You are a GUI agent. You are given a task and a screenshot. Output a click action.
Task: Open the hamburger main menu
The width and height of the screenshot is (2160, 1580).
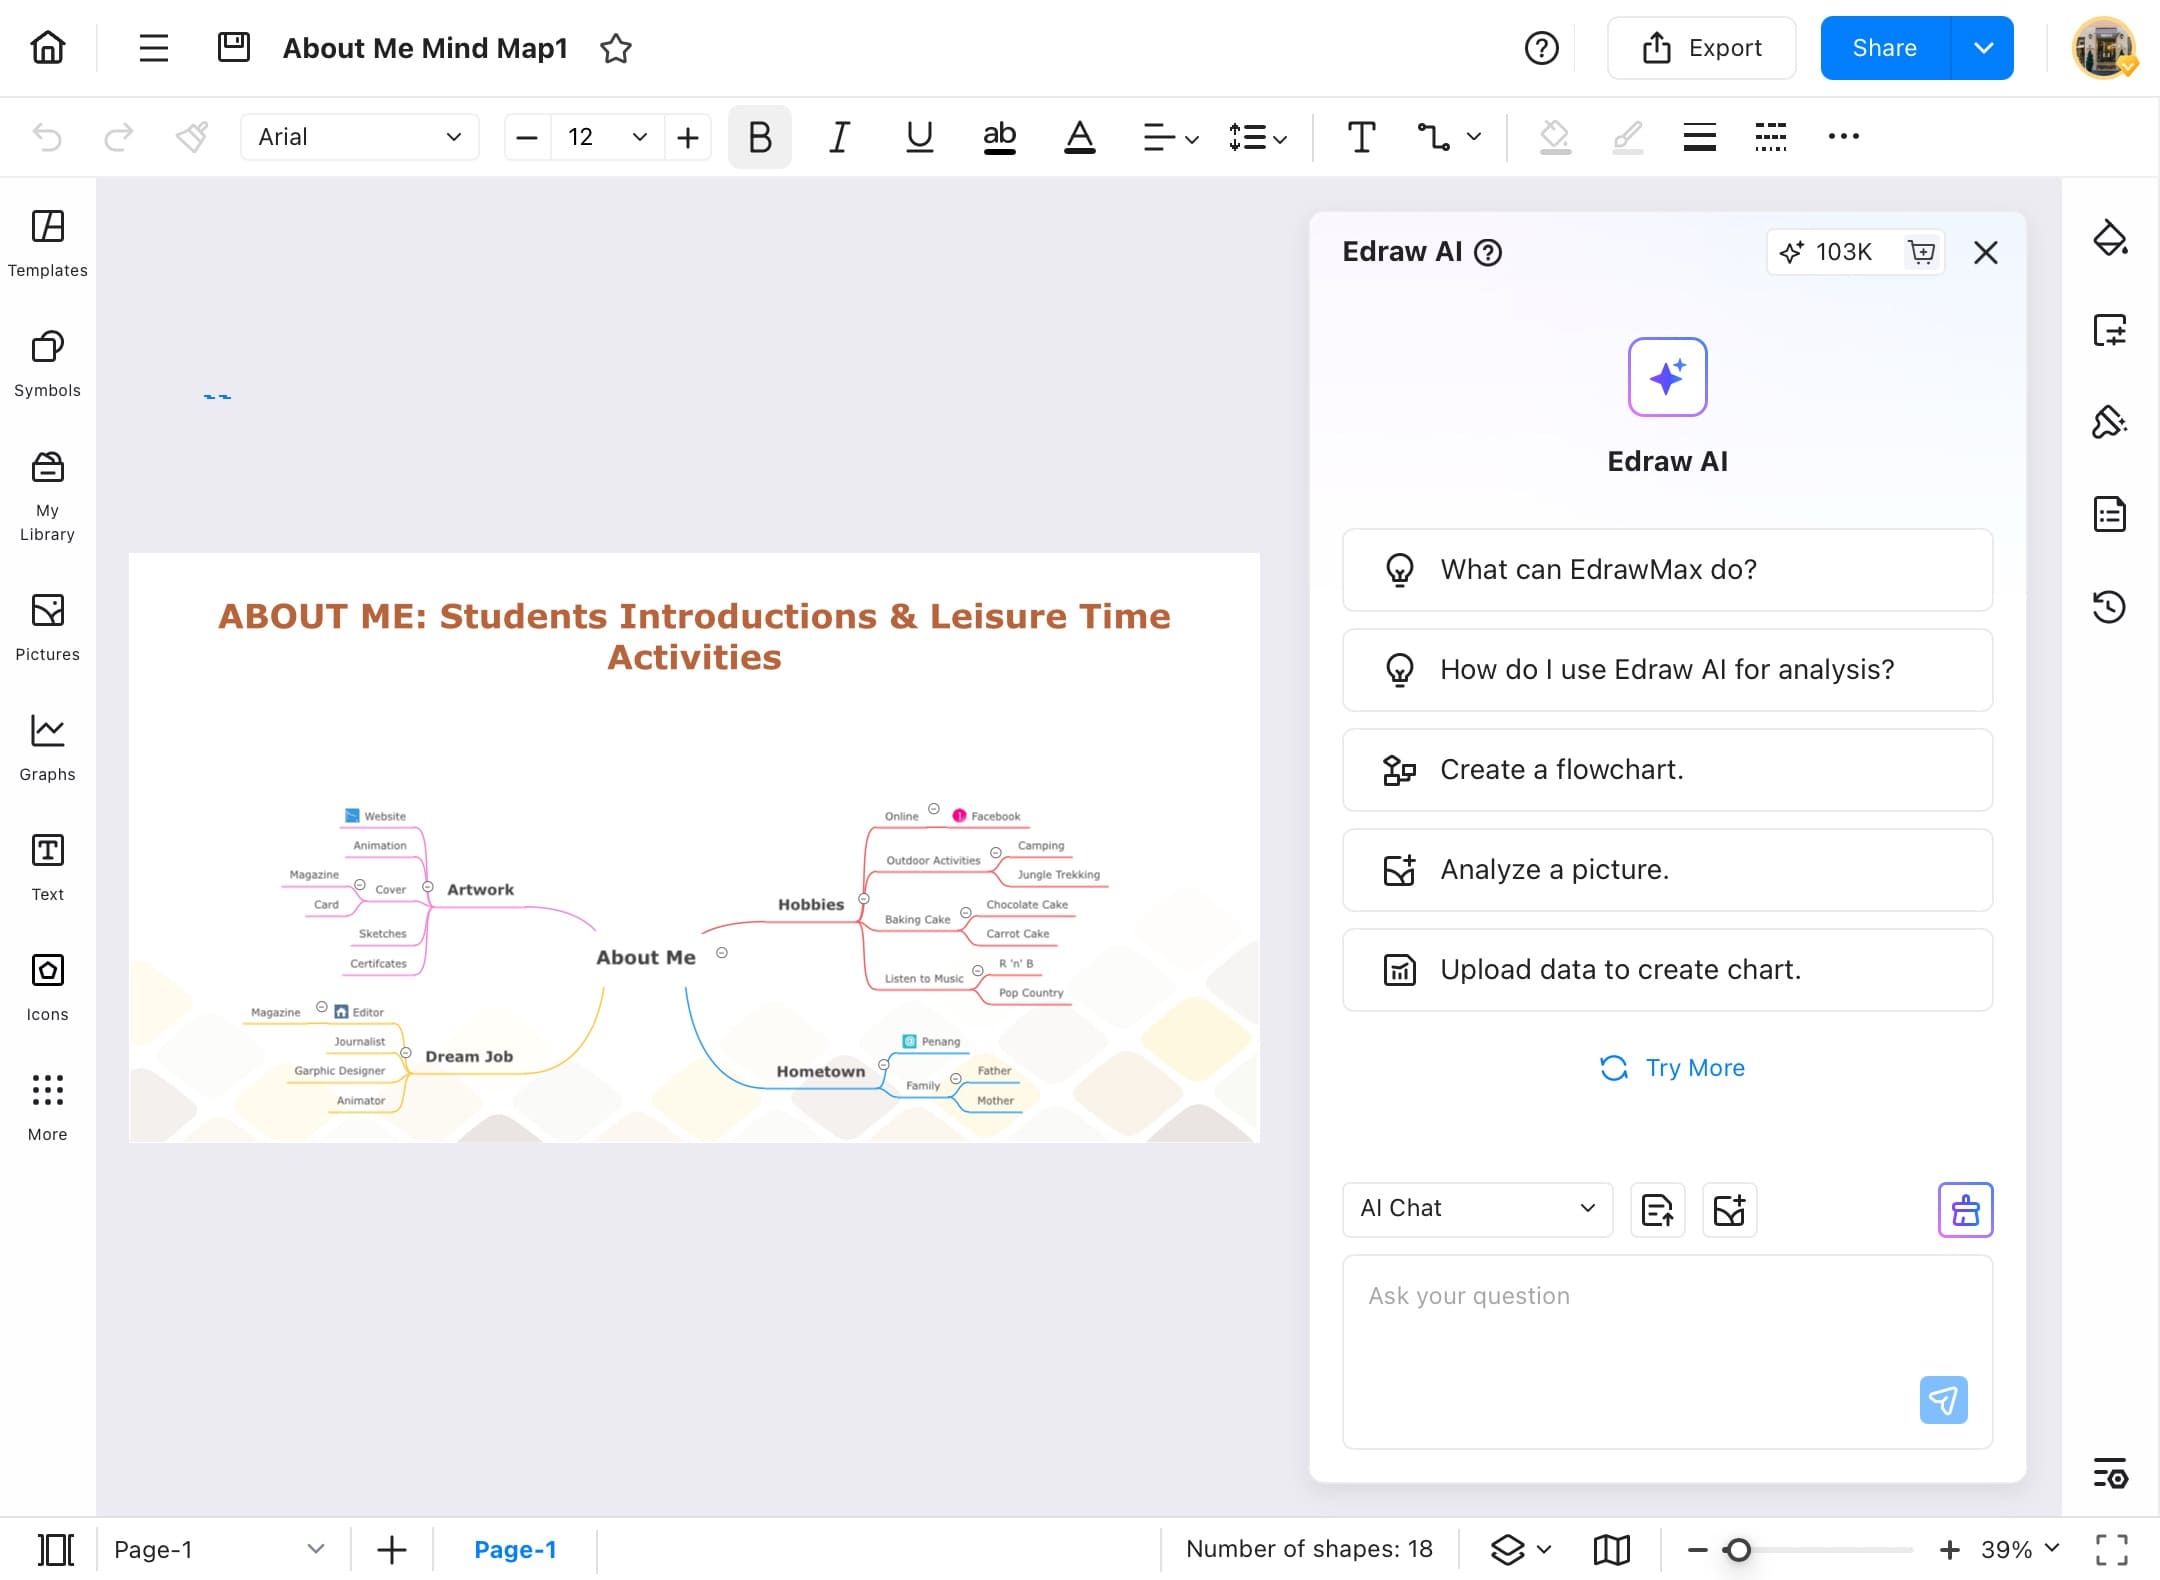[153, 48]
